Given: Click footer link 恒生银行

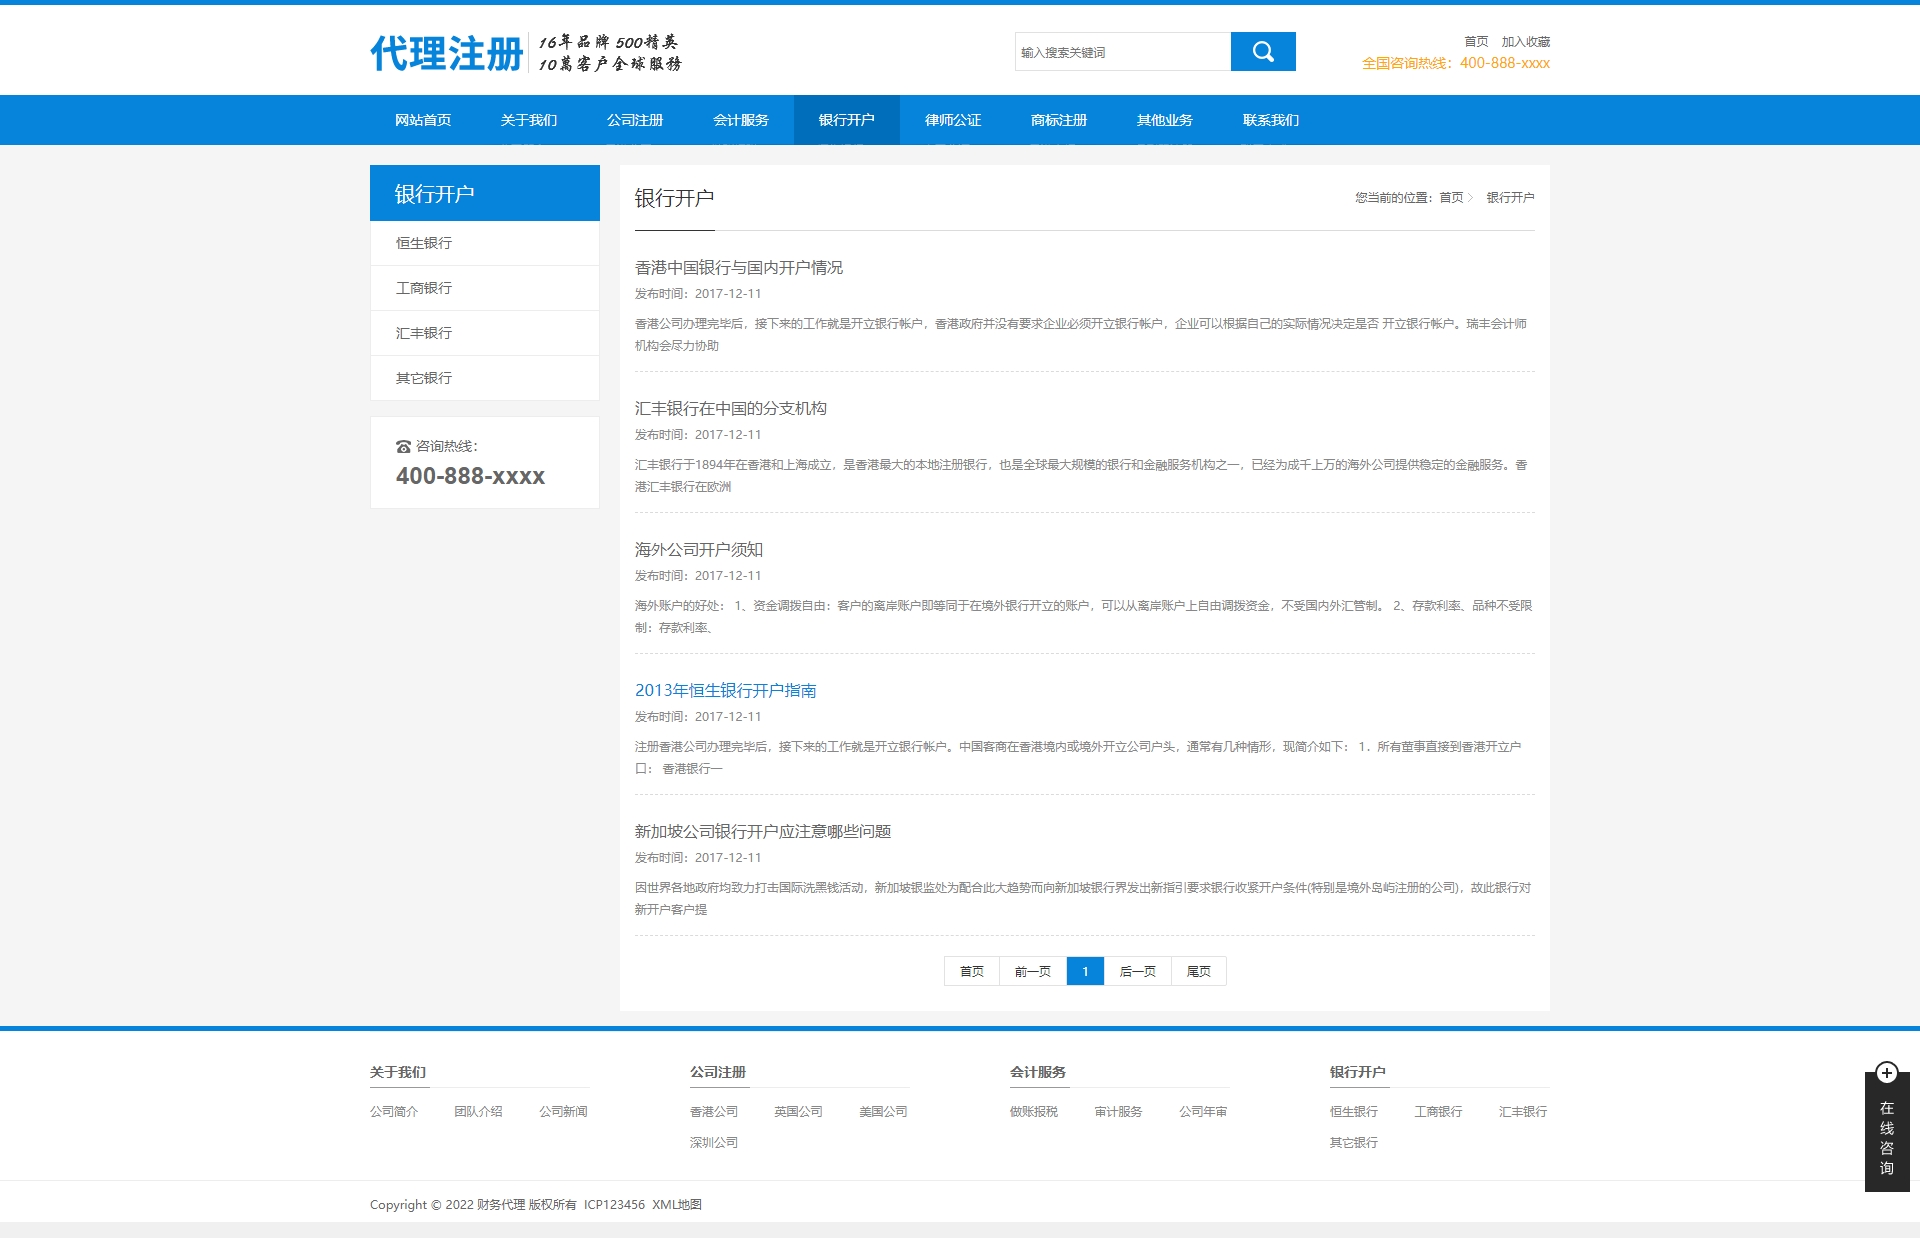Looking at the screenshot, I should 1354,1112.
